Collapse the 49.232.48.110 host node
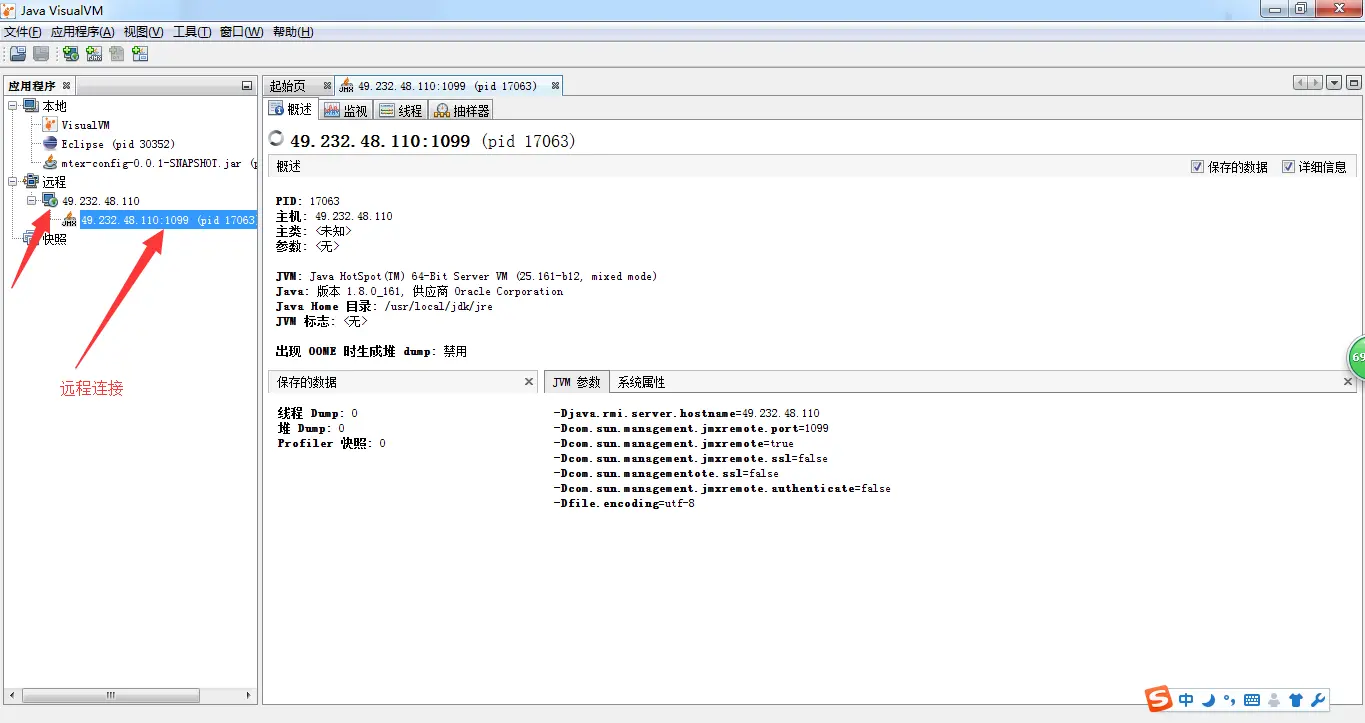This screenshot has width=1365, height=723. point(32,201)
